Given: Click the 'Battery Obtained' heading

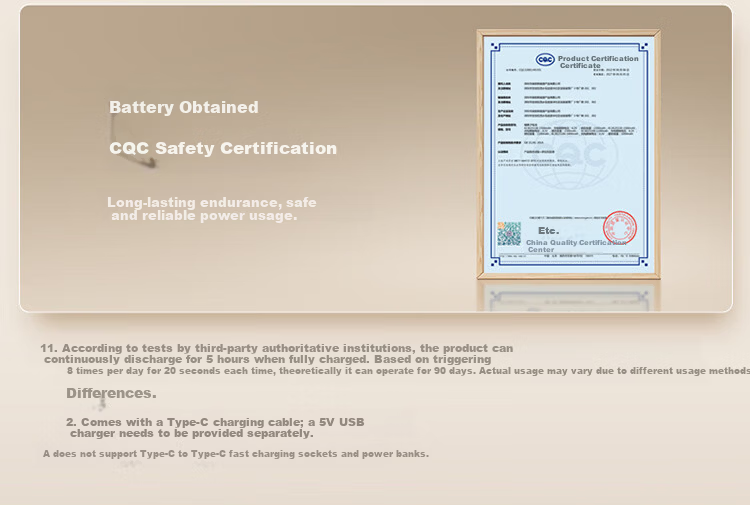Looking at the screenshot, I should [x=184, y=107].
